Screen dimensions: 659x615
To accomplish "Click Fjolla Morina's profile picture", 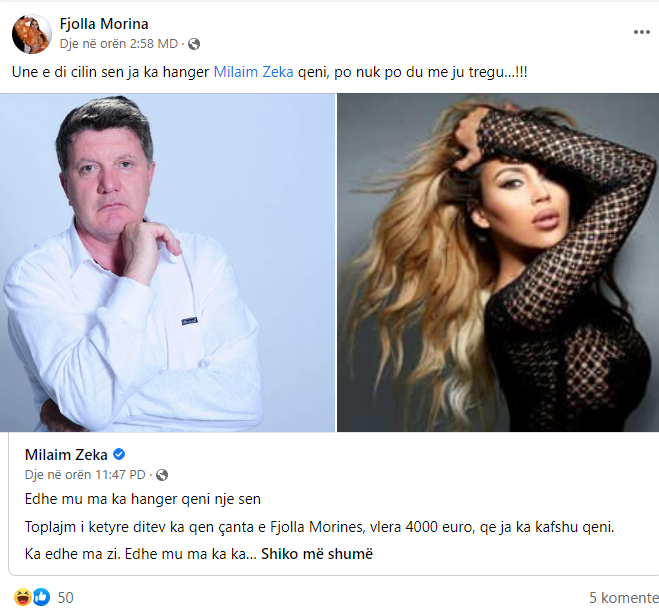I will coord(32,34).
